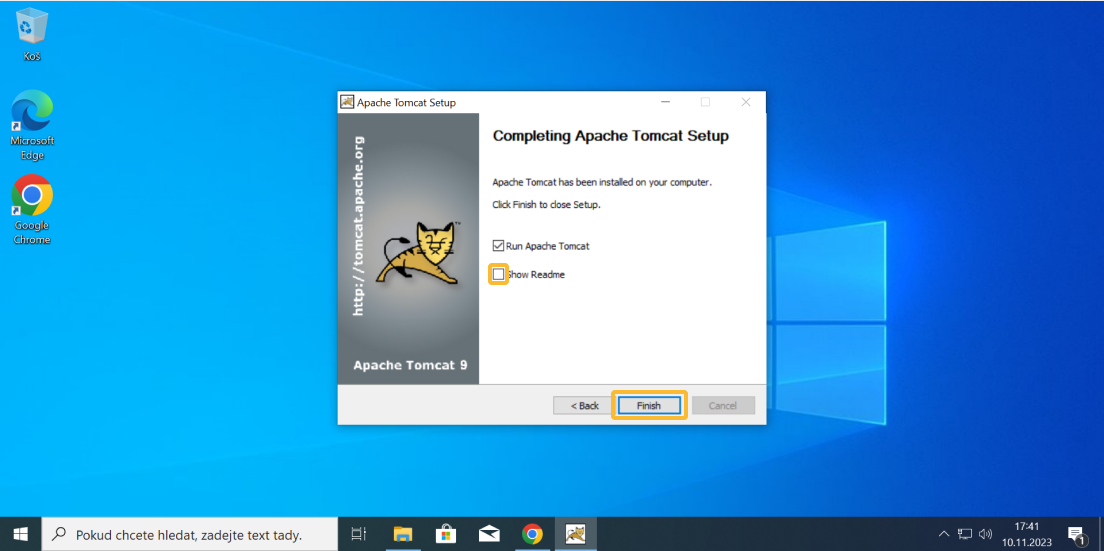Image resolution: width=1104 pixels, height=551 pixels.
Task: Expand the hidden system tray icons chevron
Action: pyautogui.click(x=944, y=534)
